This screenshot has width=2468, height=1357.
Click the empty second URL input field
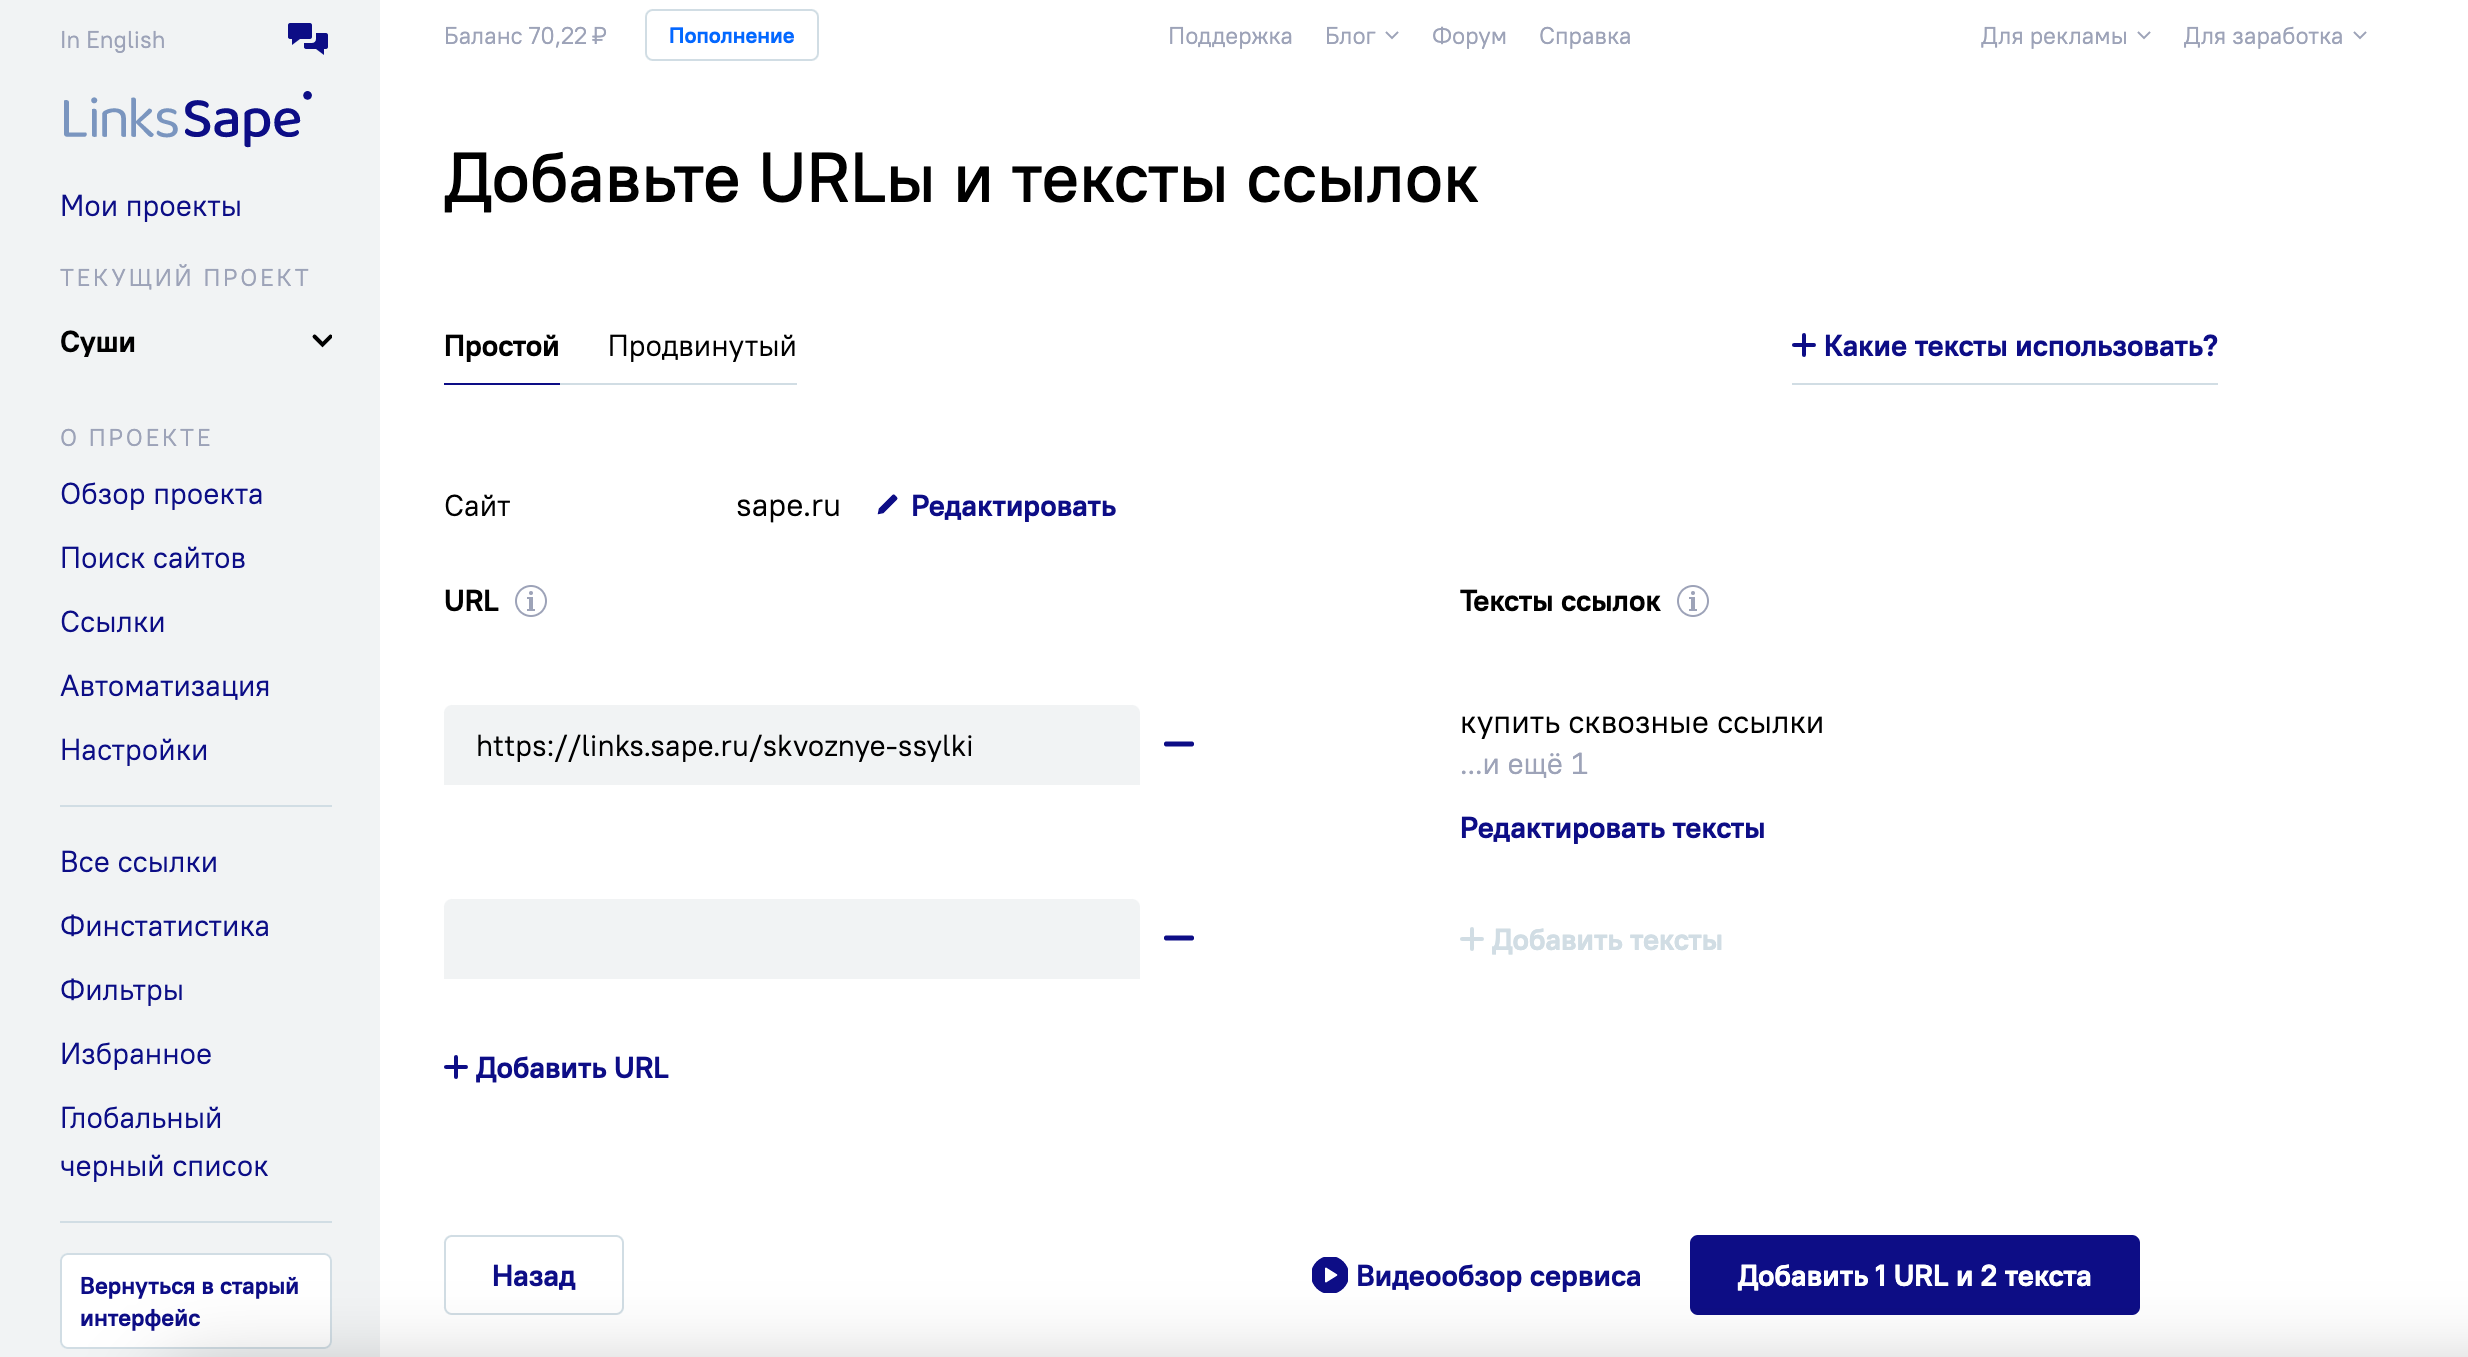(x=792, y=939)
